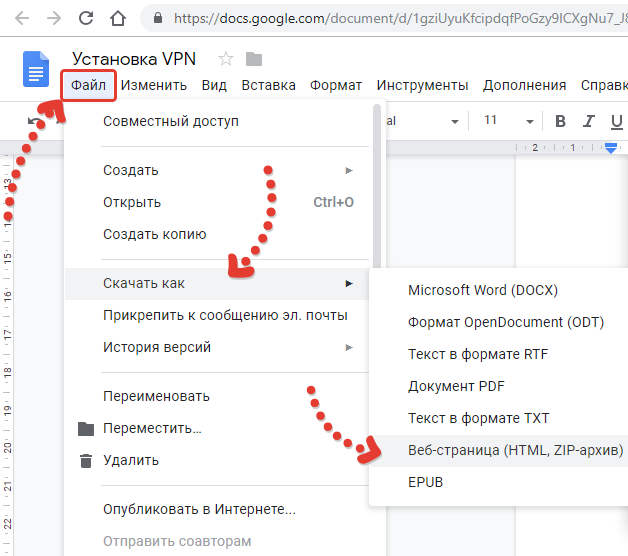The height and width of the screenshot is (556, 628).
Task: Toggle italic formatting
Action: pos(588,121)
